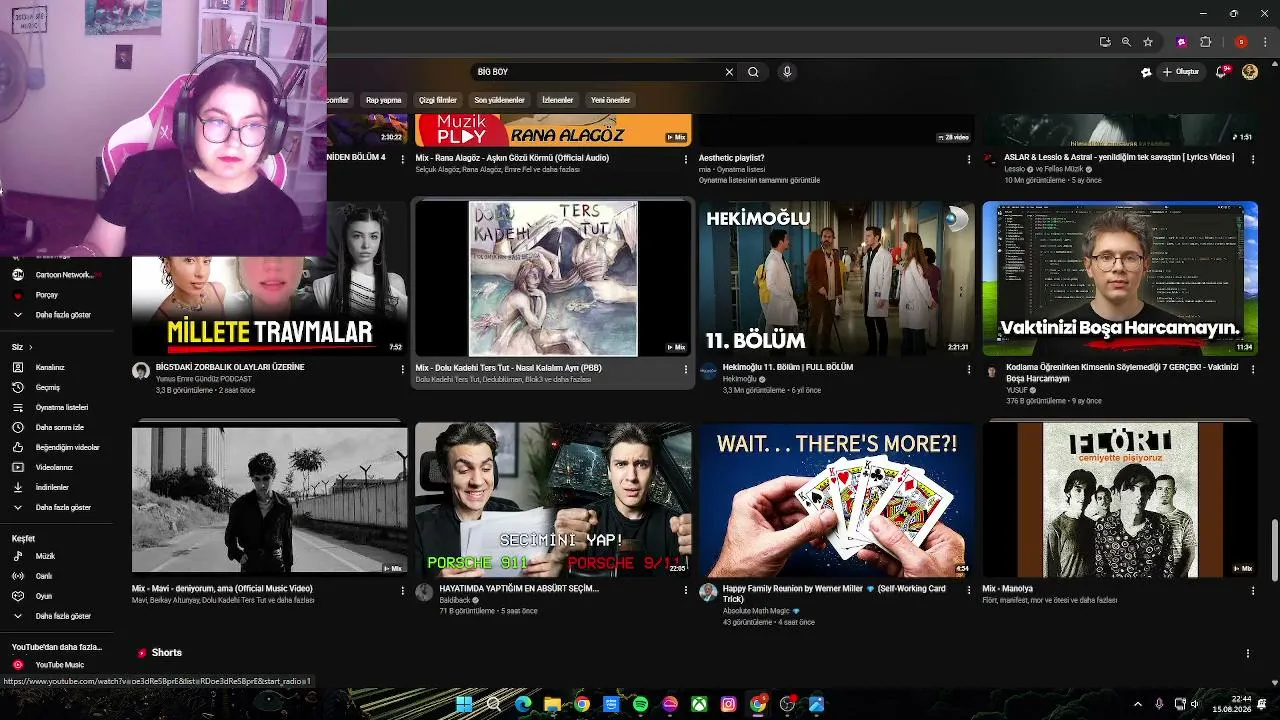Open Windows Start menu

point(464,704)
